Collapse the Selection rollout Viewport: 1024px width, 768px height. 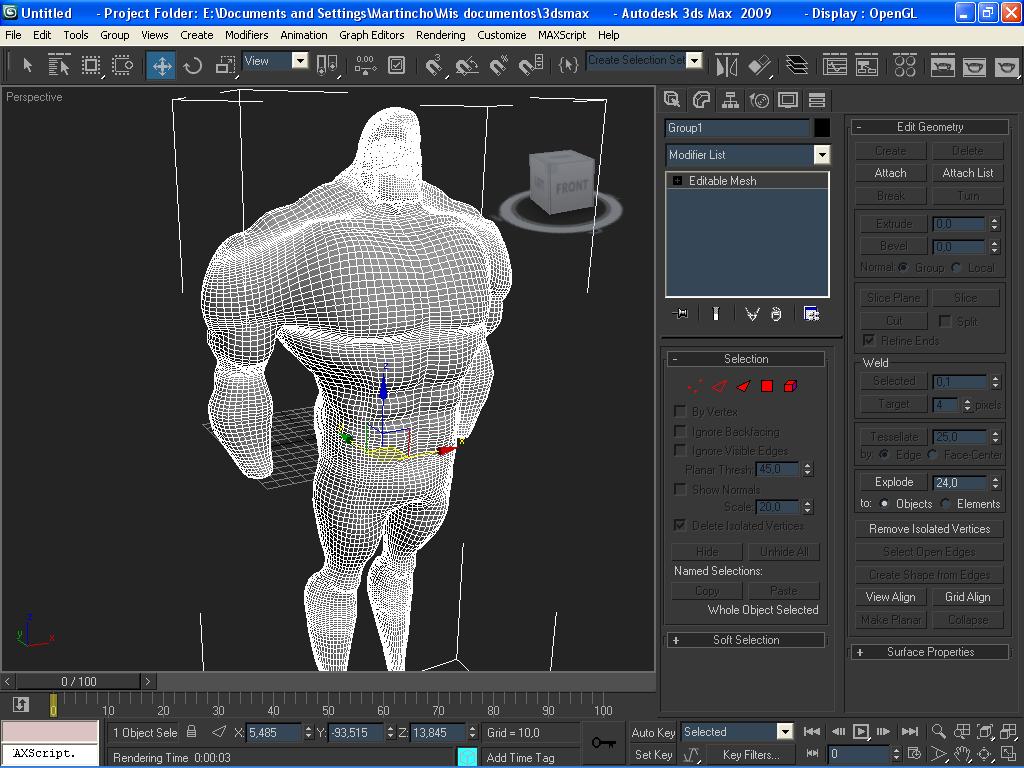click(x=746, y=359)
